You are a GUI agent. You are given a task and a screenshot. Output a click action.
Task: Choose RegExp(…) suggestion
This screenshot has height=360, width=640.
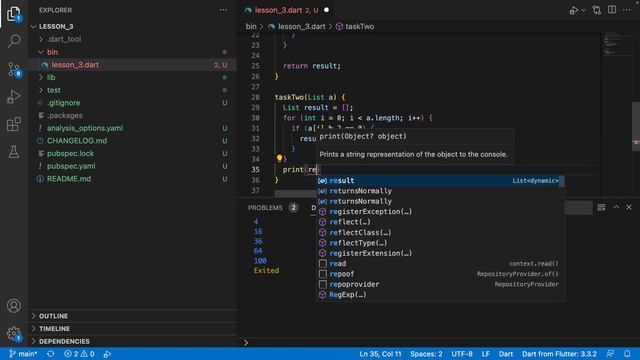(440, 295)
